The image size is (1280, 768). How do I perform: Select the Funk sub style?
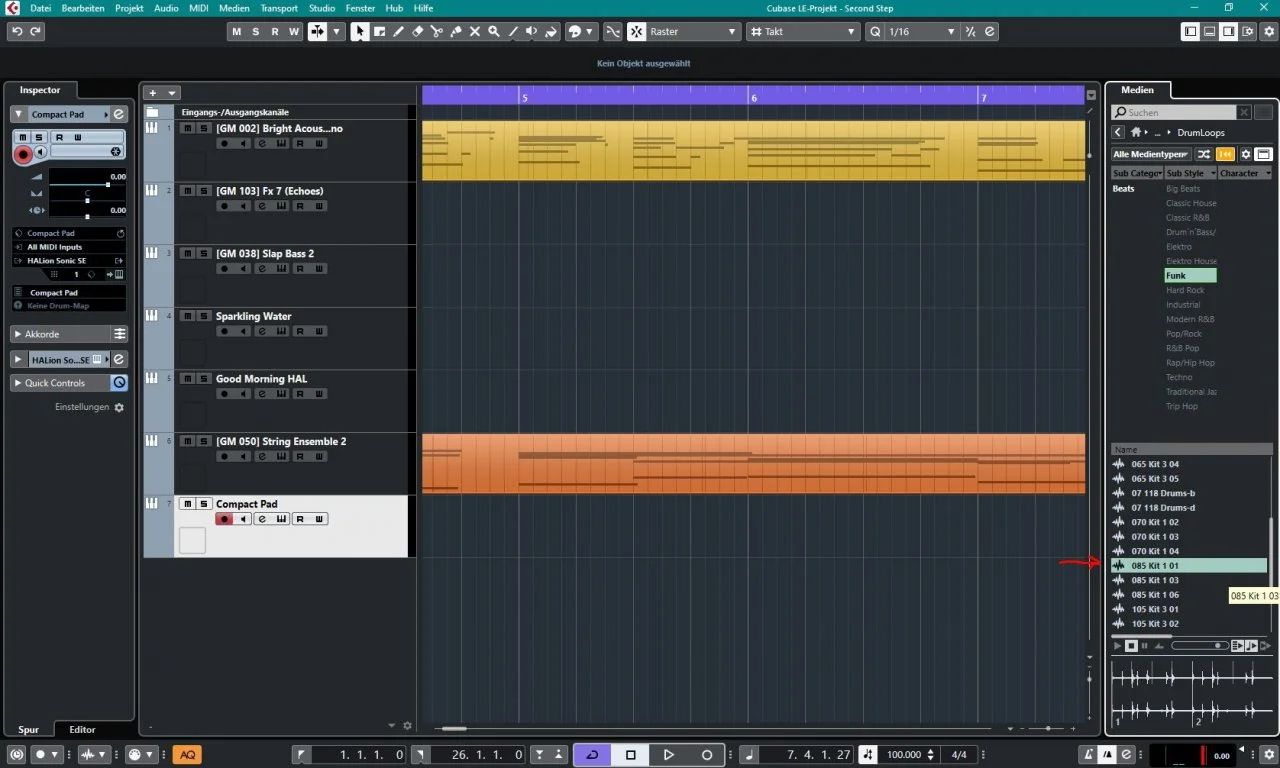(x=1190, y=275)
